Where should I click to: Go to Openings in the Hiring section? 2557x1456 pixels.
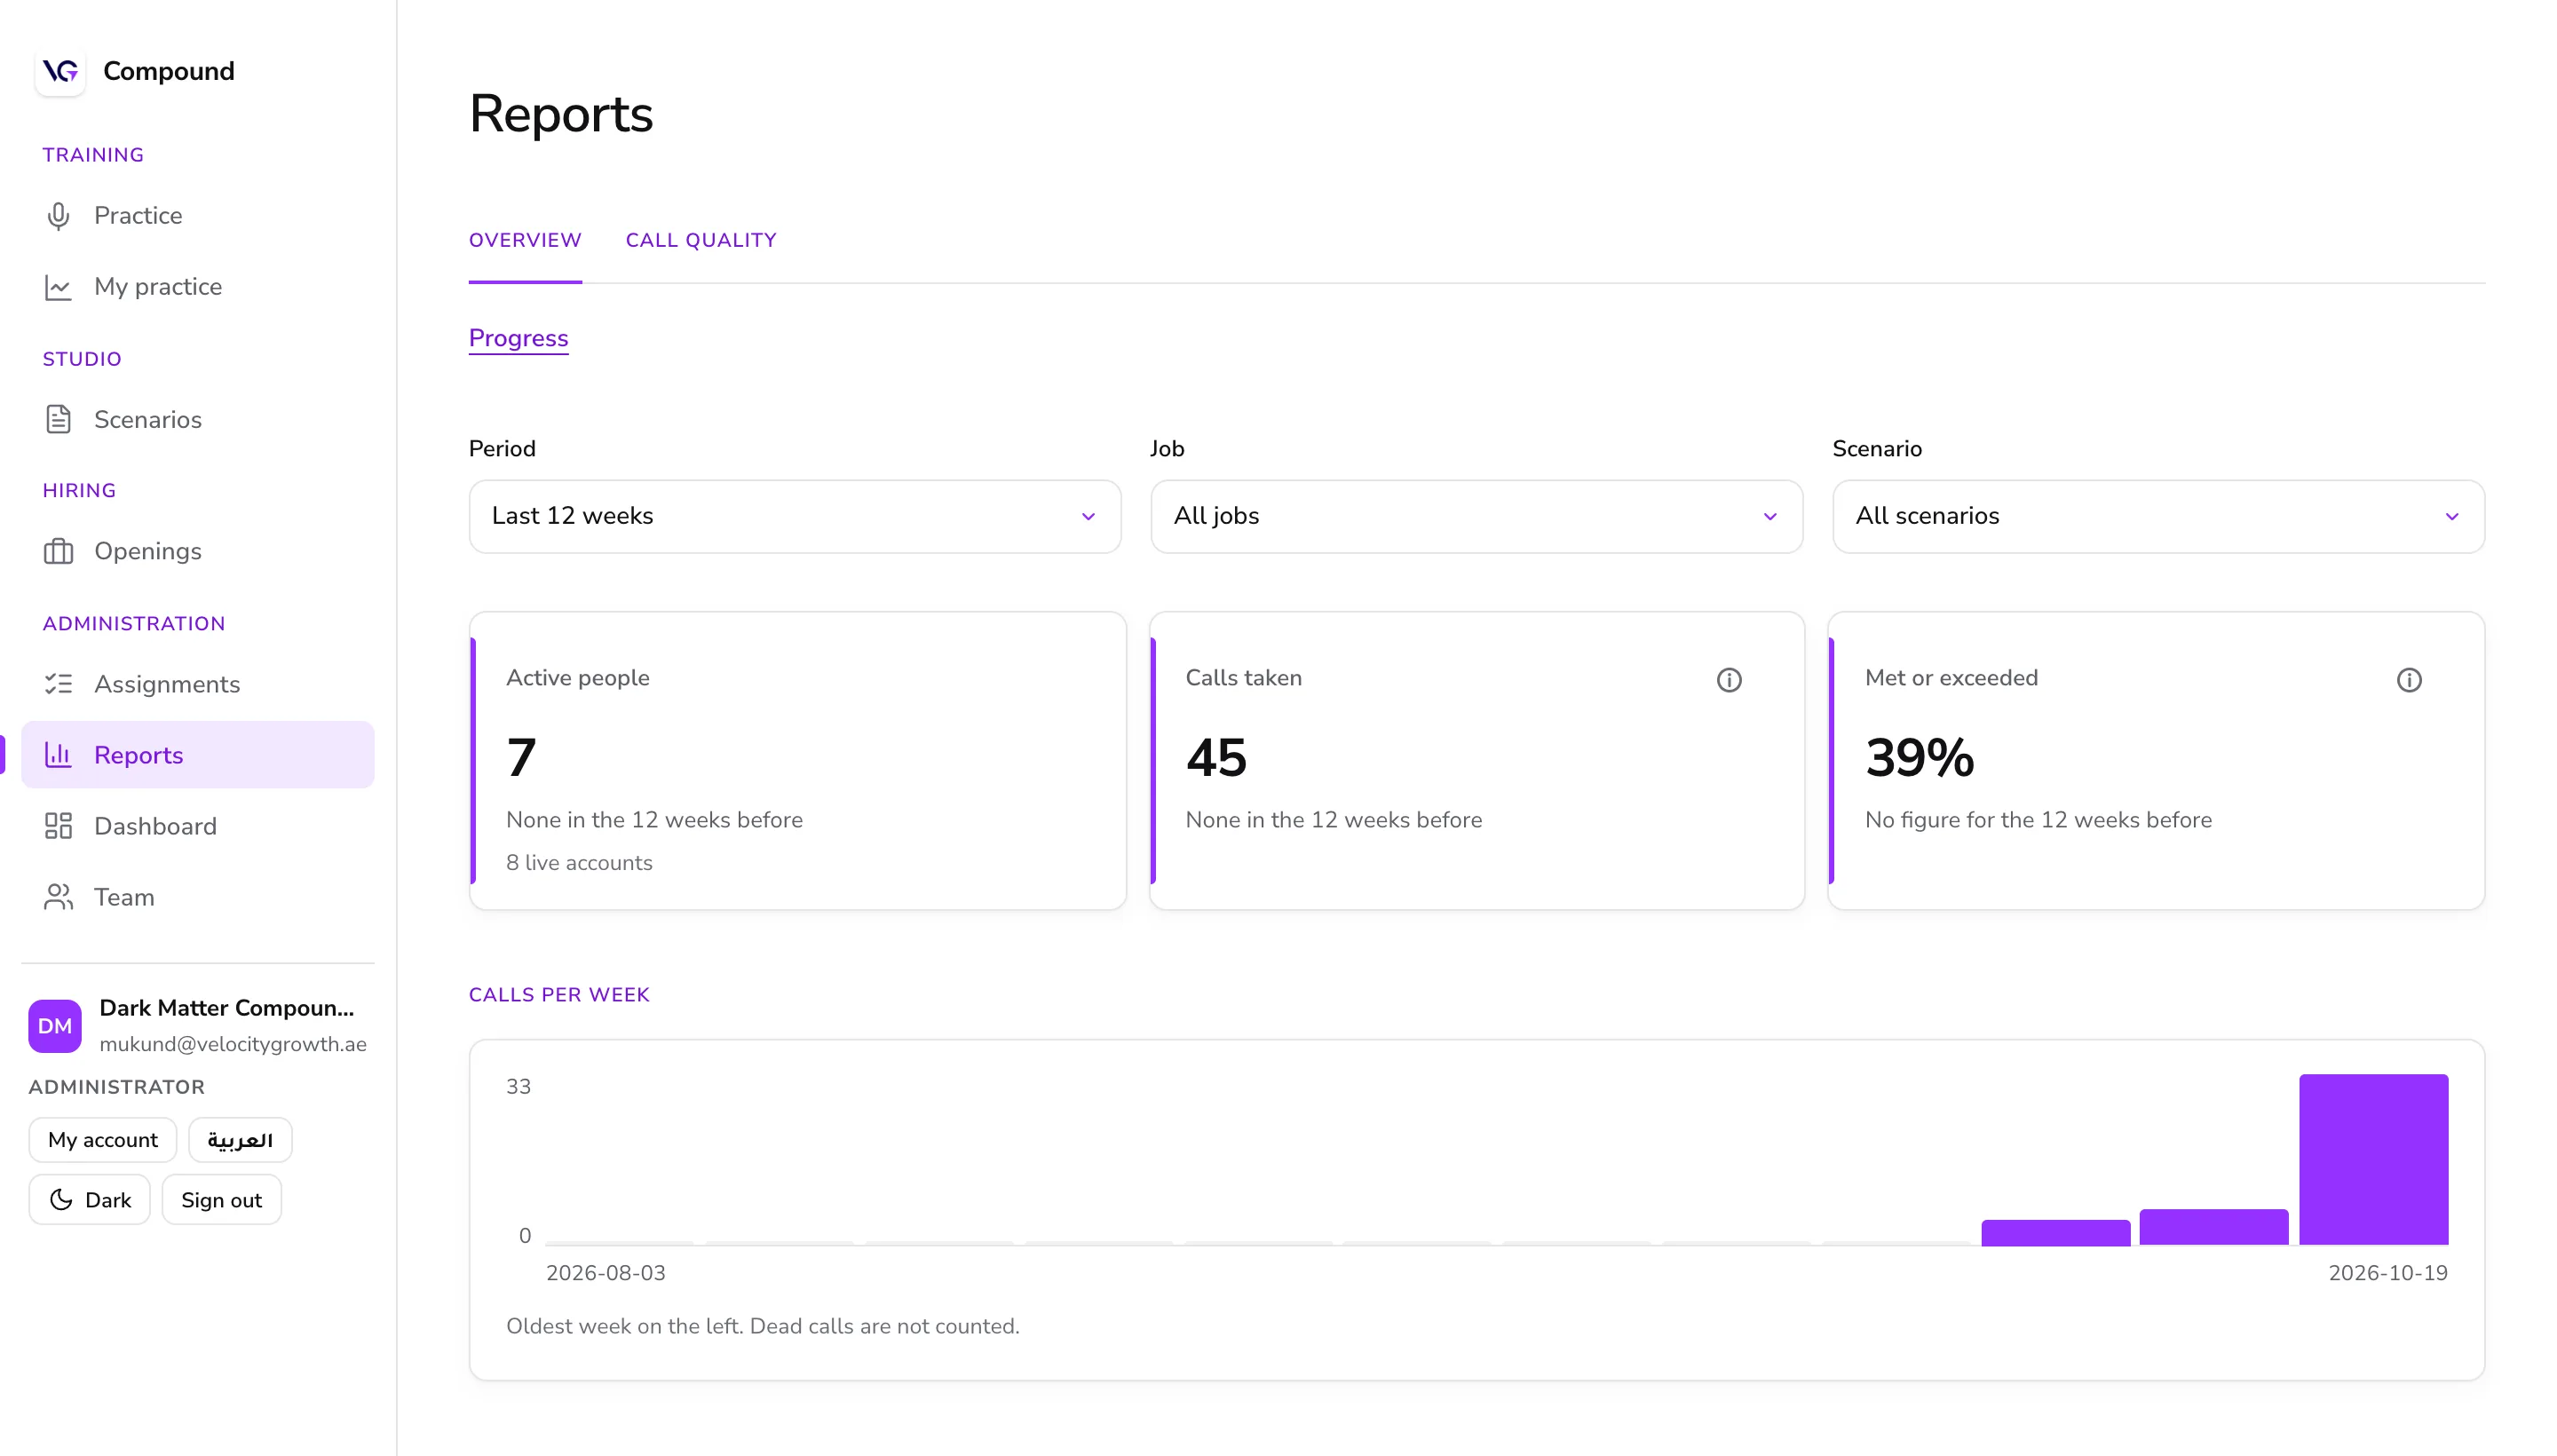[198, 551]
